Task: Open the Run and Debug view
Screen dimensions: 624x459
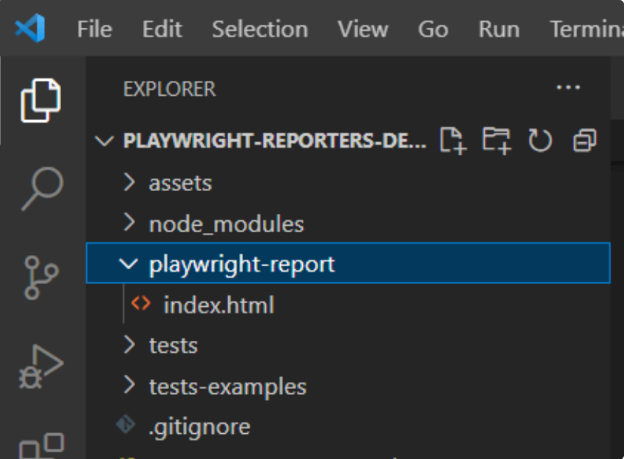Action: tap(41, 367)
